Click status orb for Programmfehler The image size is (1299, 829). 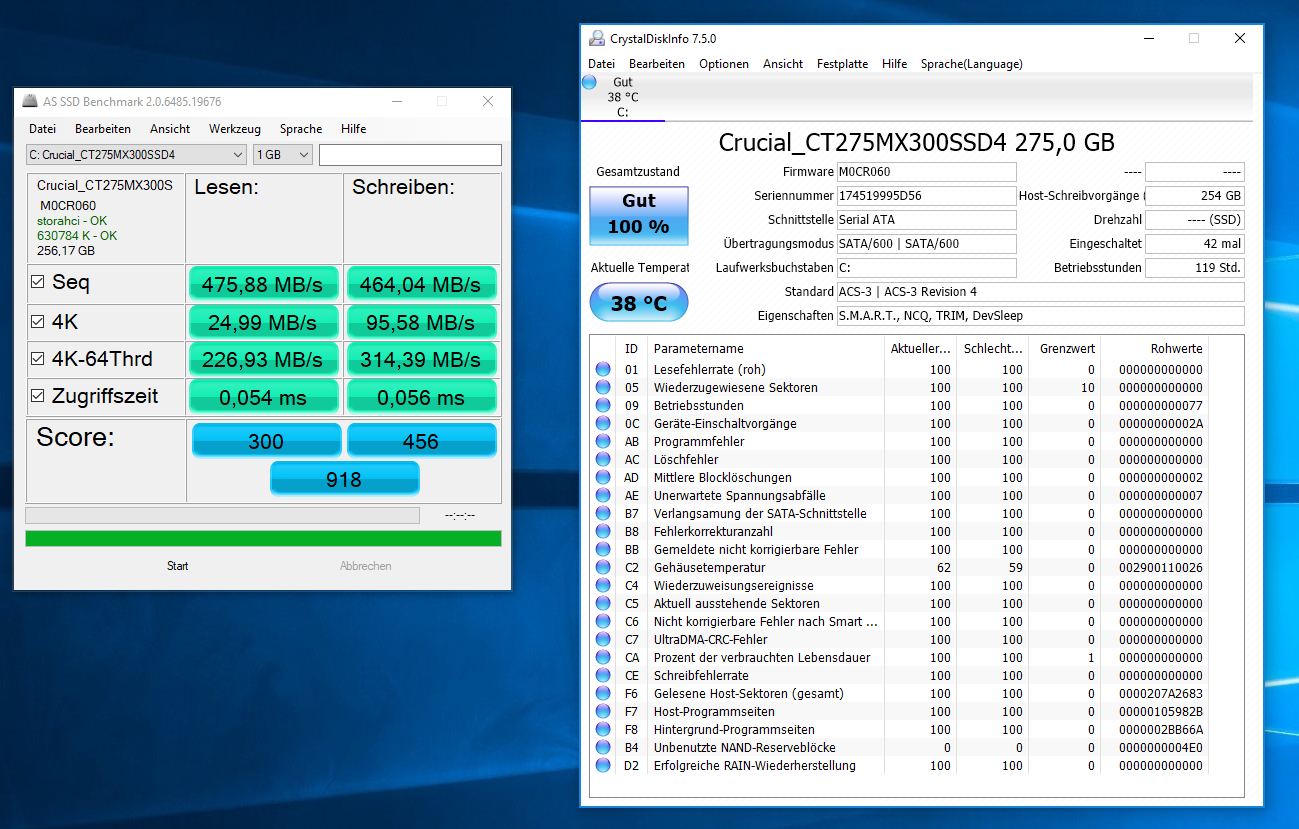[603, 441]
